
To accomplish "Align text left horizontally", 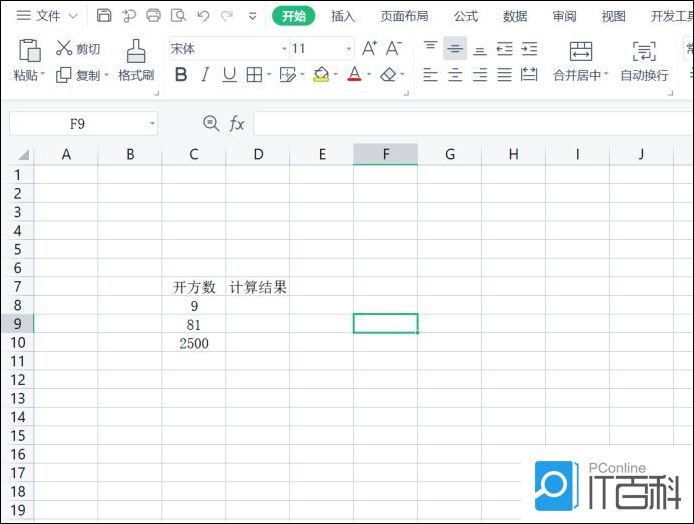I will pos(430,75).
